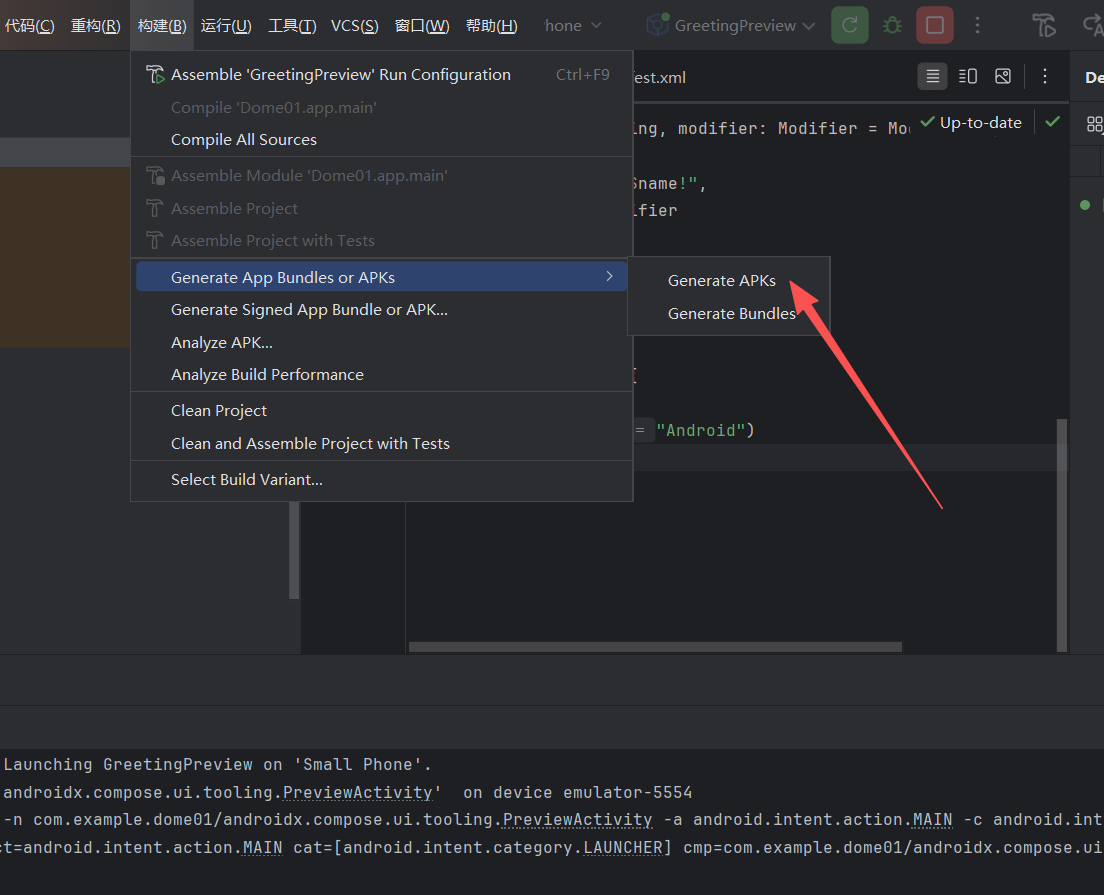The image size is (1104, 895).
Task: Click the green Rerun button
Action: pos(849,25)
